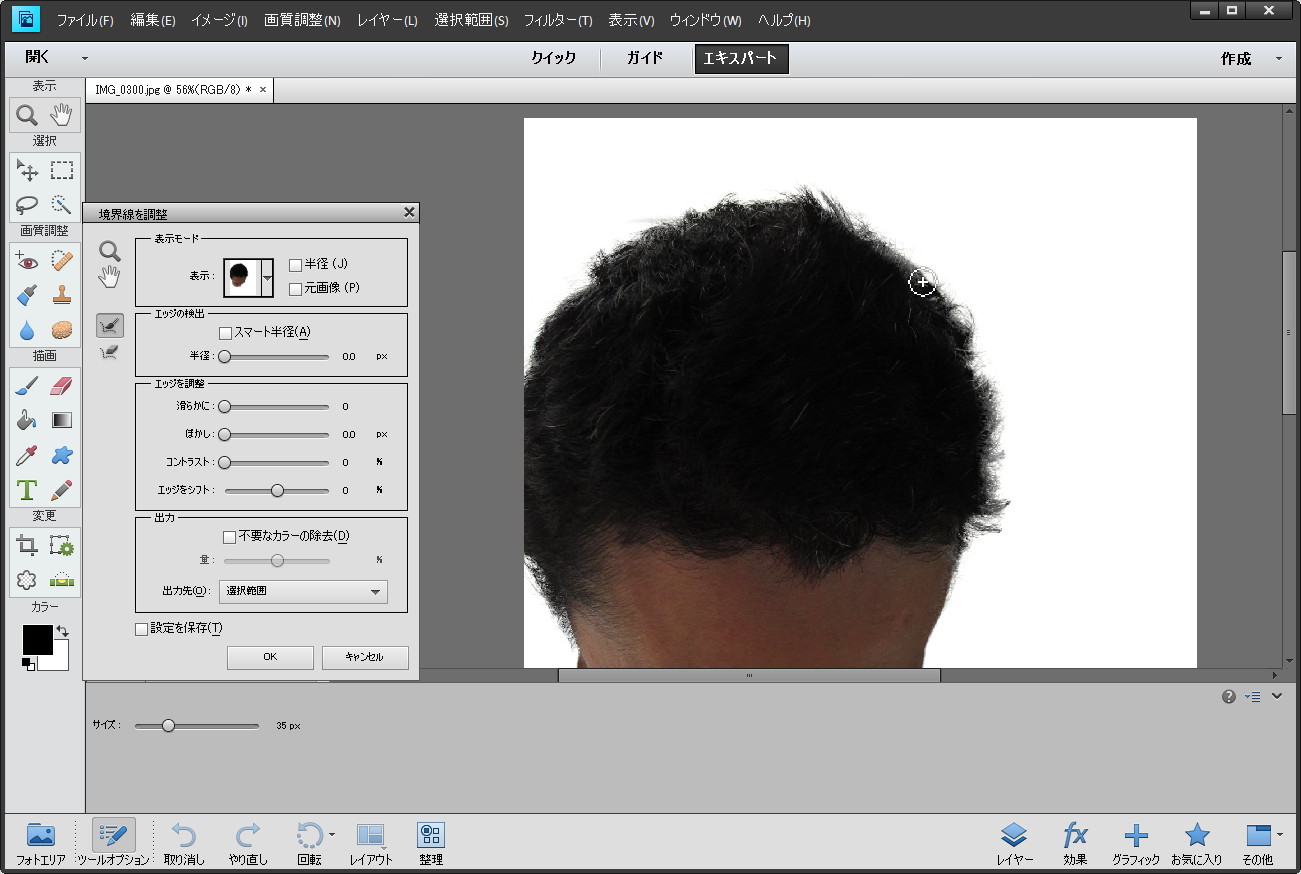Collapse the tool options panel chevron
This screenshot has width=1301, height=874.
tap(1277, 697)
